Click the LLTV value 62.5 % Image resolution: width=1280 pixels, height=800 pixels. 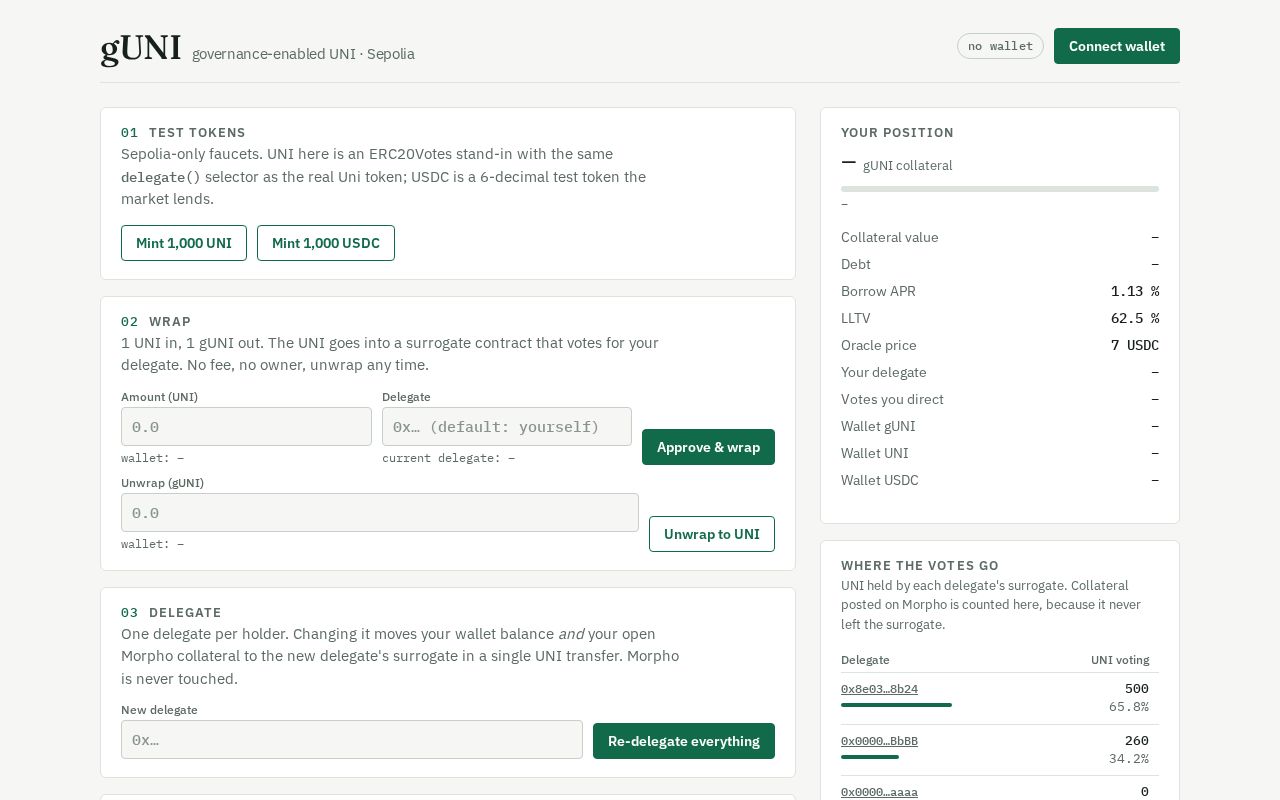pos(1135,318)
